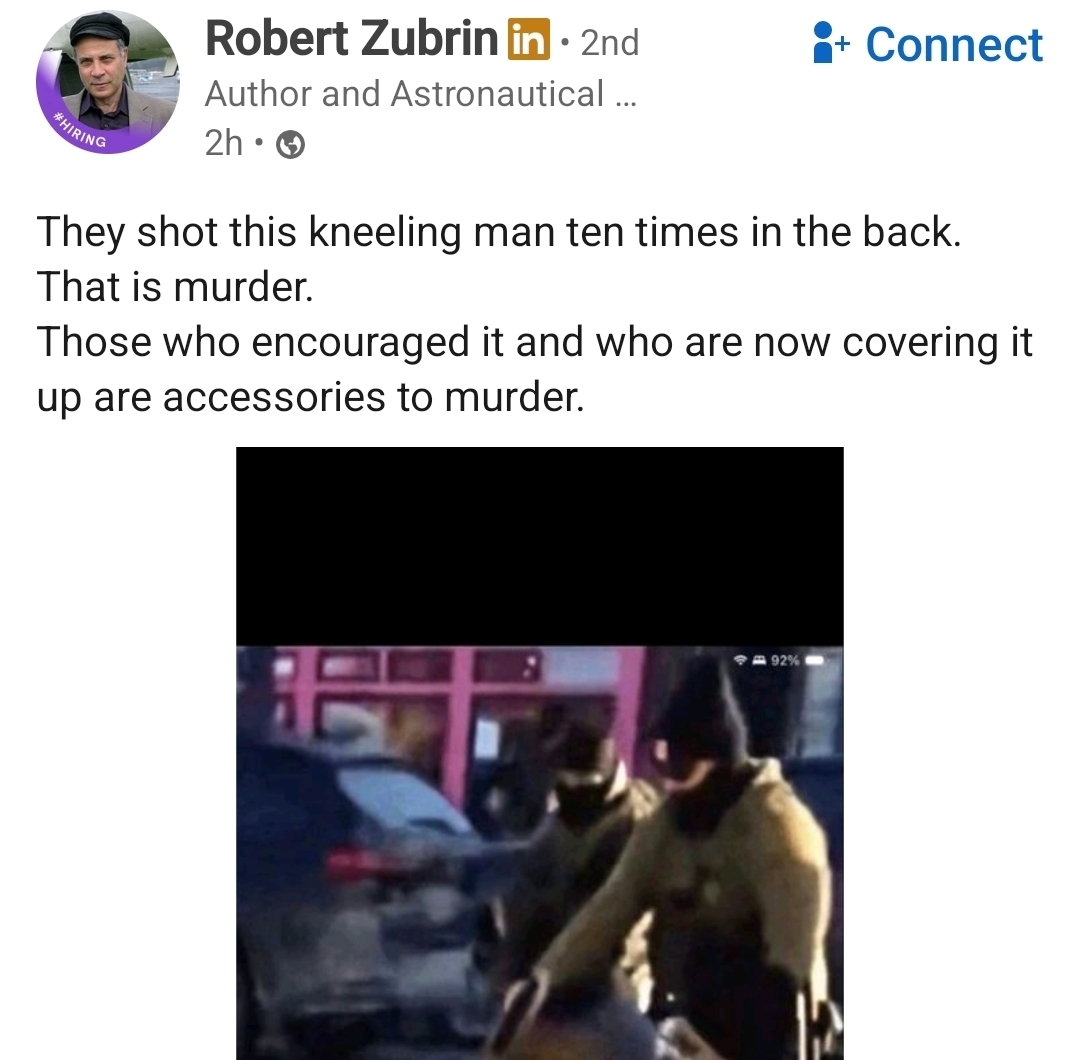
Task: Click the small icon beside Wi-Fi symbol
Action: point(758,661)
